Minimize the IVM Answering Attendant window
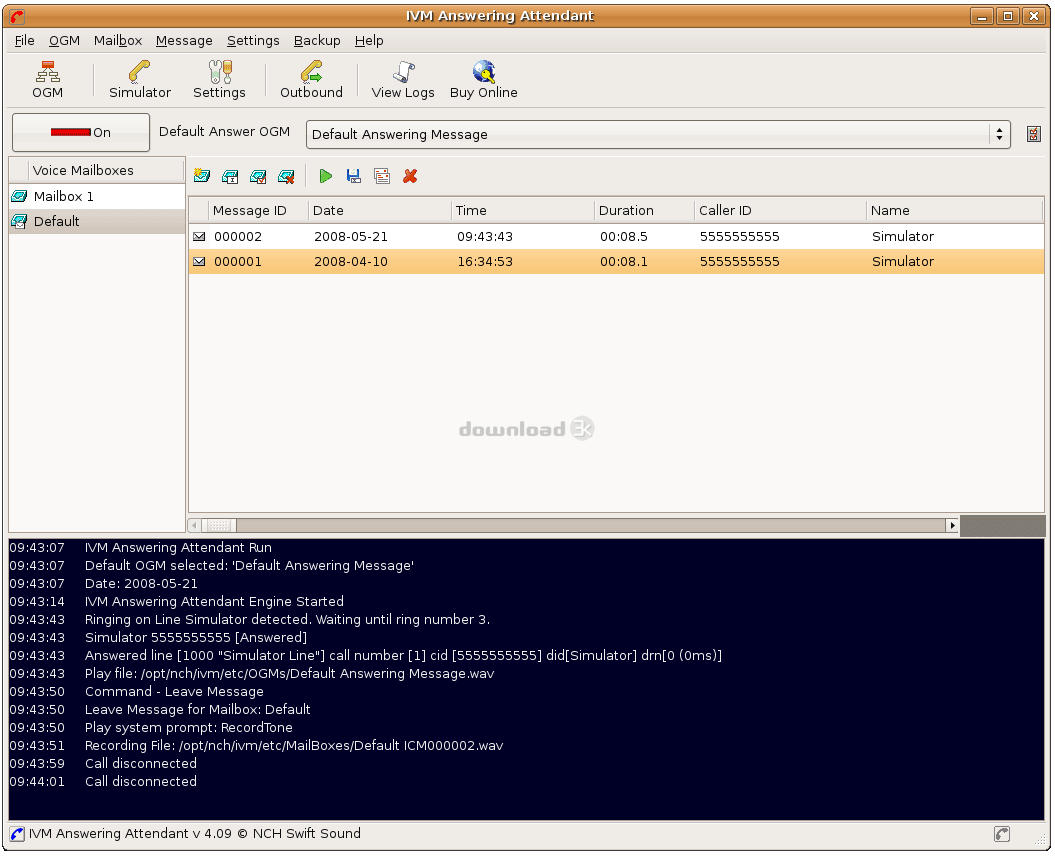 (982, 16)
